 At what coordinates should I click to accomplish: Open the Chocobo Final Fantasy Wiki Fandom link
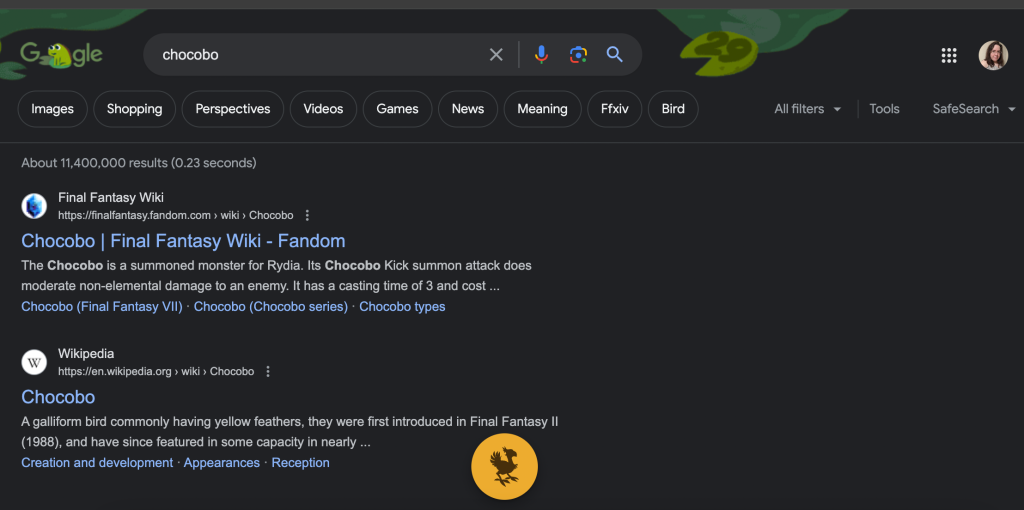click(x=183, y=241)
